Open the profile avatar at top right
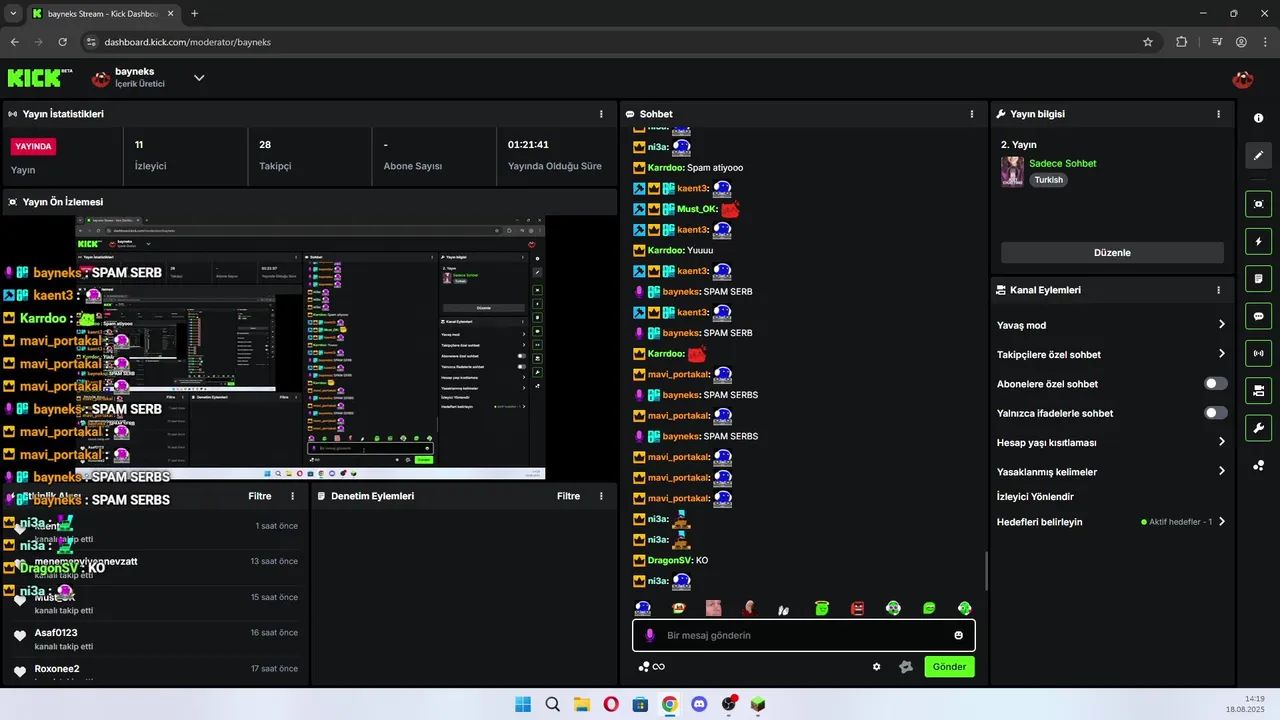Image resolution: width=1280 pixels, height=720 pixels. 1243,79
